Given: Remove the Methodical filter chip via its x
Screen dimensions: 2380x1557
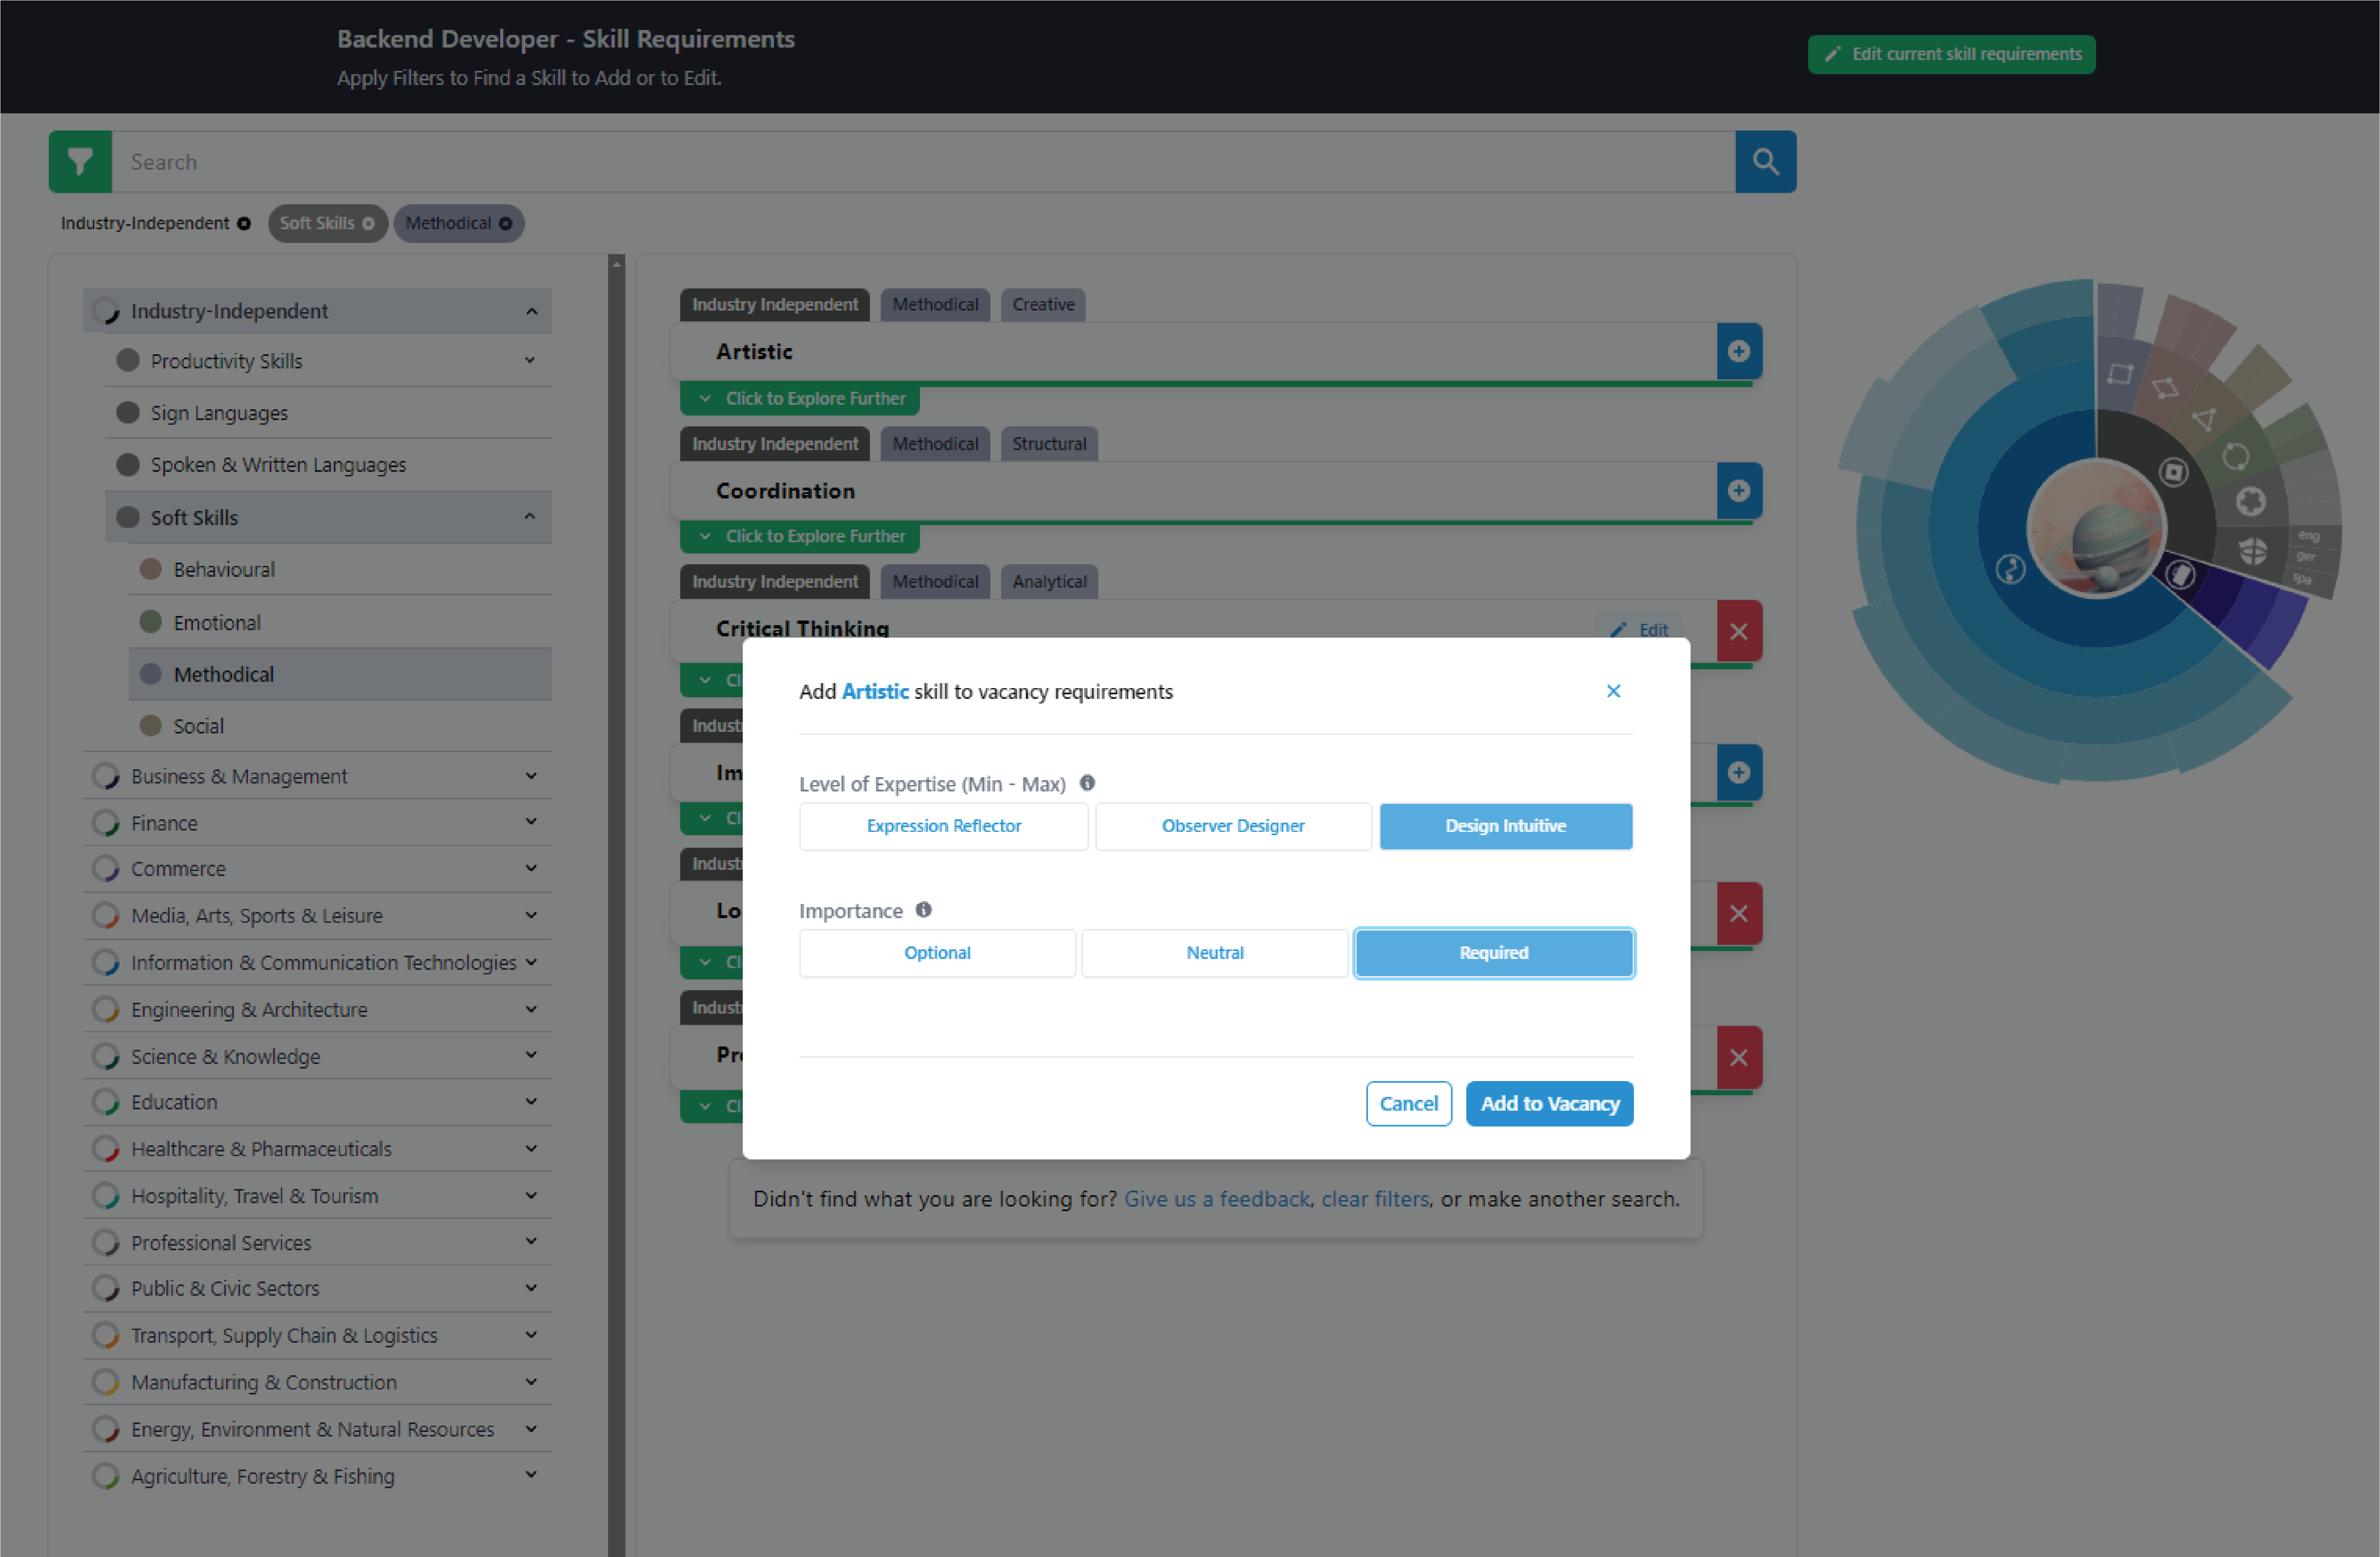Looking at the screenshot, I should click(x=506, y=223).
